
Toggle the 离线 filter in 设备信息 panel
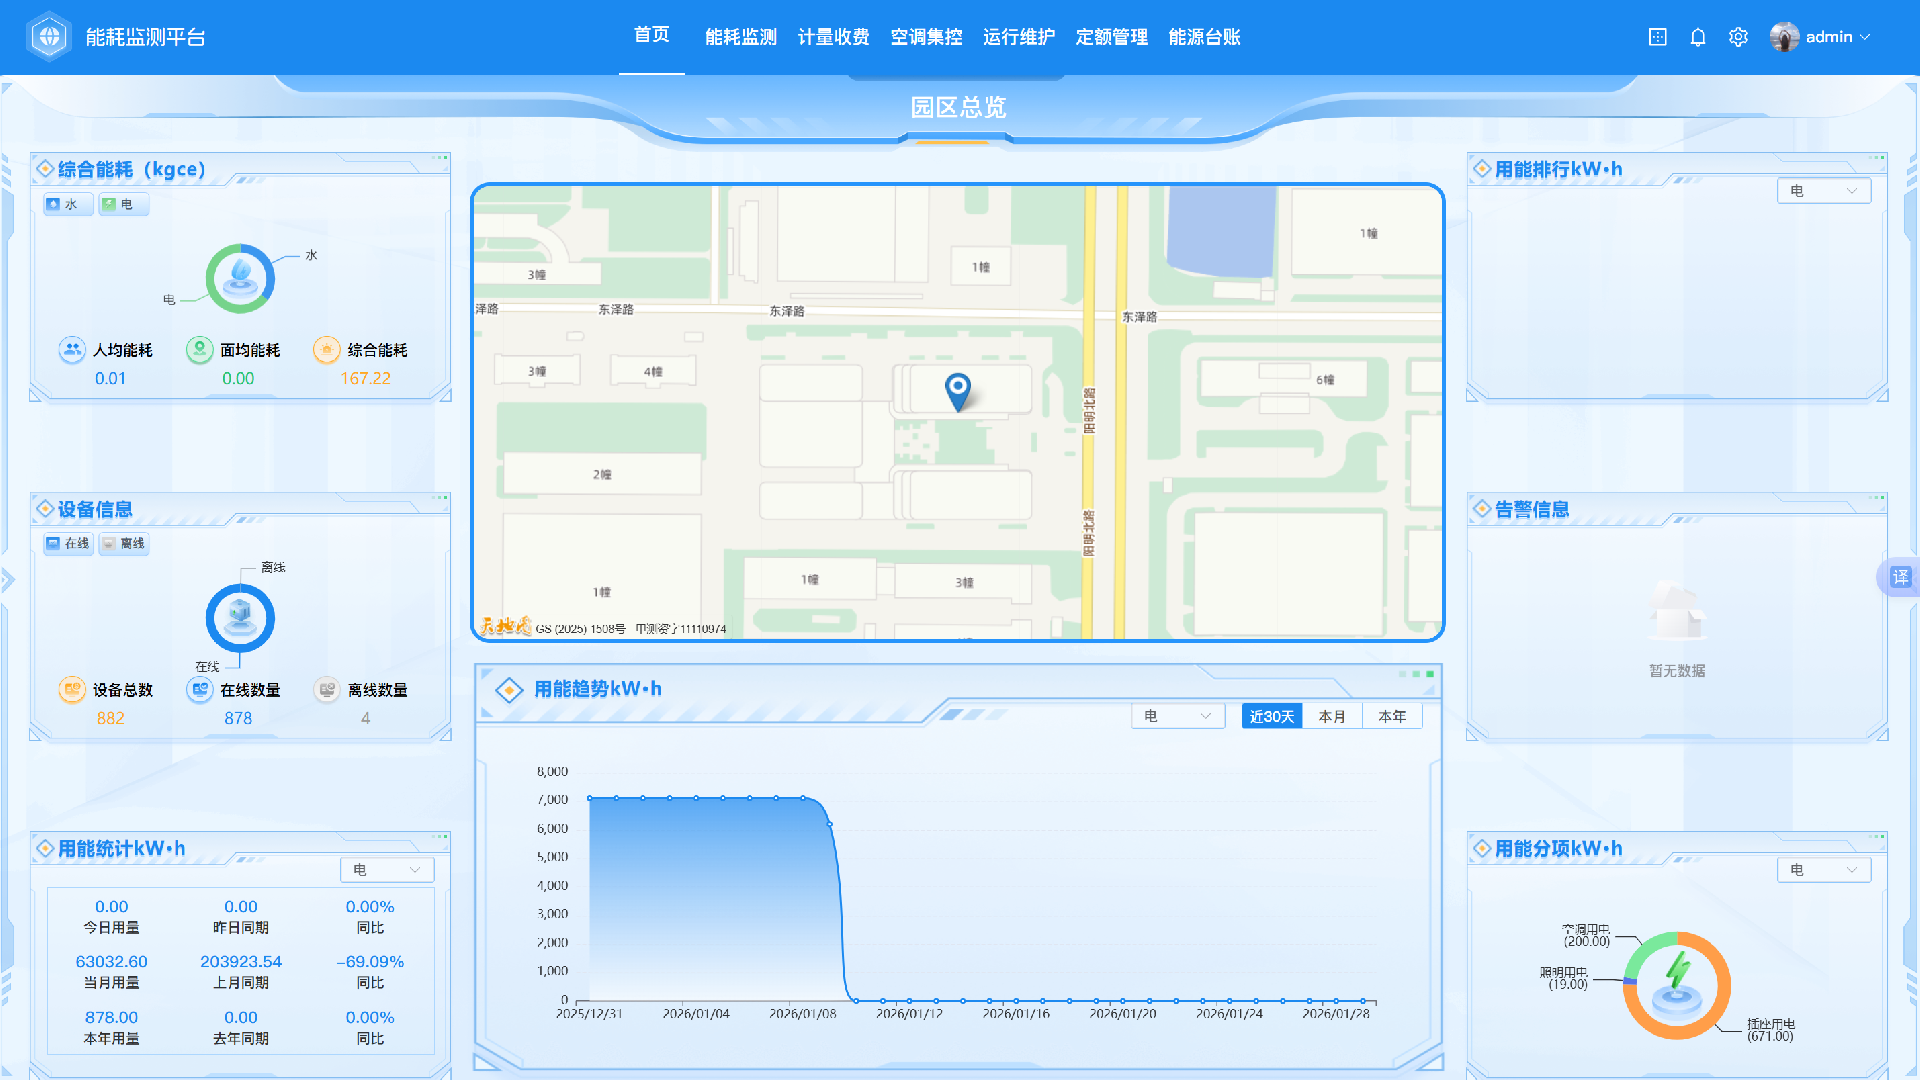click(x=123, y=543)
